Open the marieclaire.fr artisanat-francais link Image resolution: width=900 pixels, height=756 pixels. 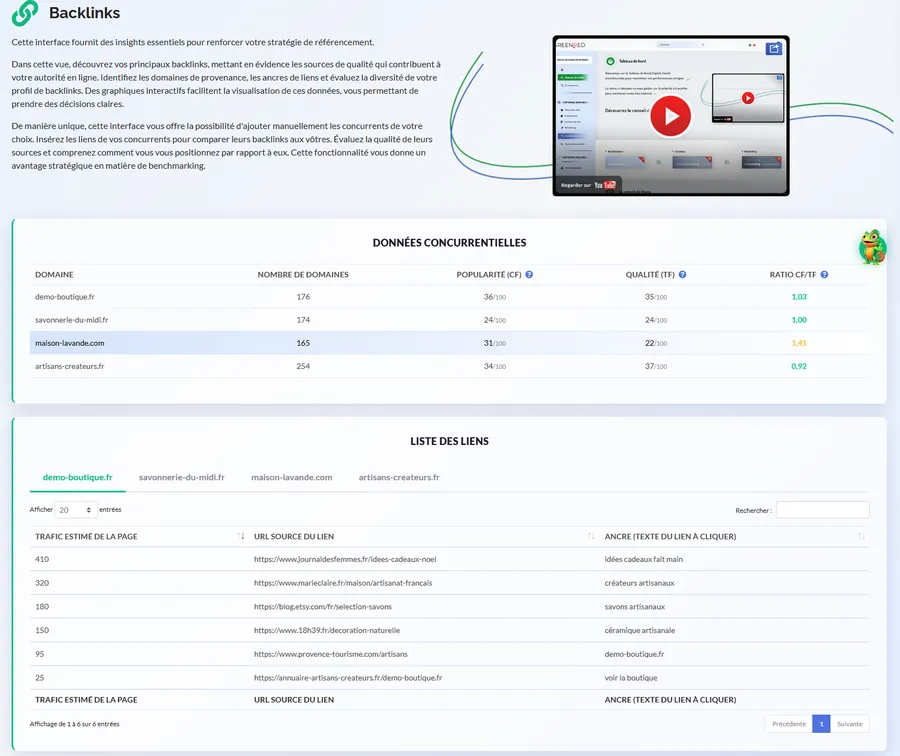[343, 583]
